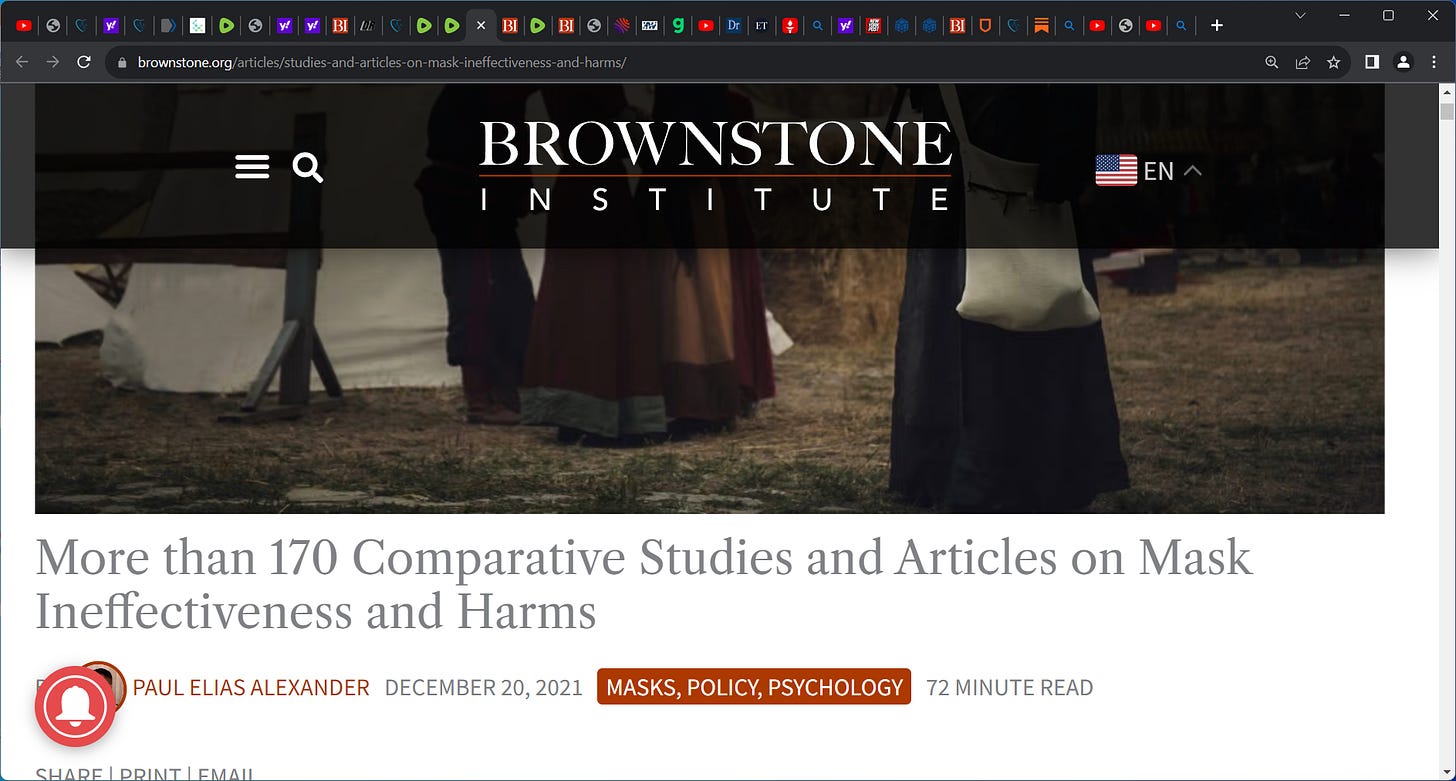This screenshot has width=1456, height=781.
Task: Click the 72 MINUTE READ text
Action: click(x=1009, y=687)
